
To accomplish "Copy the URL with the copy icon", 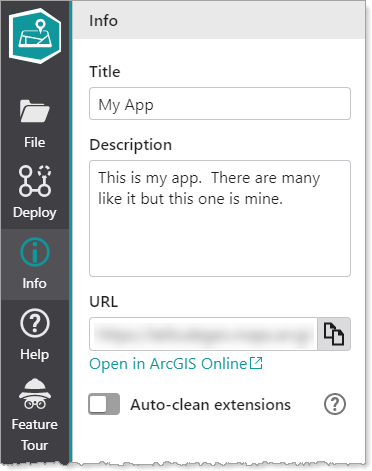I will point(334,334).
